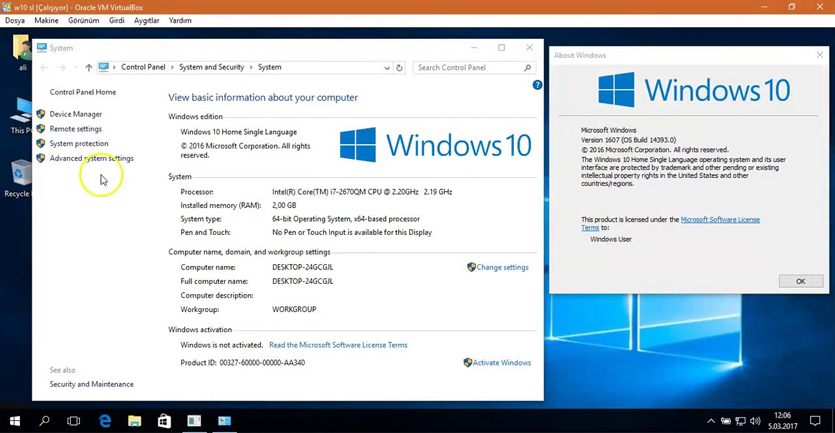Select System and Security breadcrumb
This screenshot has width=835, height=433.
211,67
